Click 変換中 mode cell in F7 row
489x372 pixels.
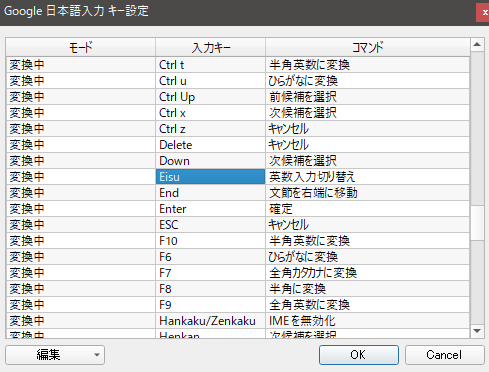[81, 273]
